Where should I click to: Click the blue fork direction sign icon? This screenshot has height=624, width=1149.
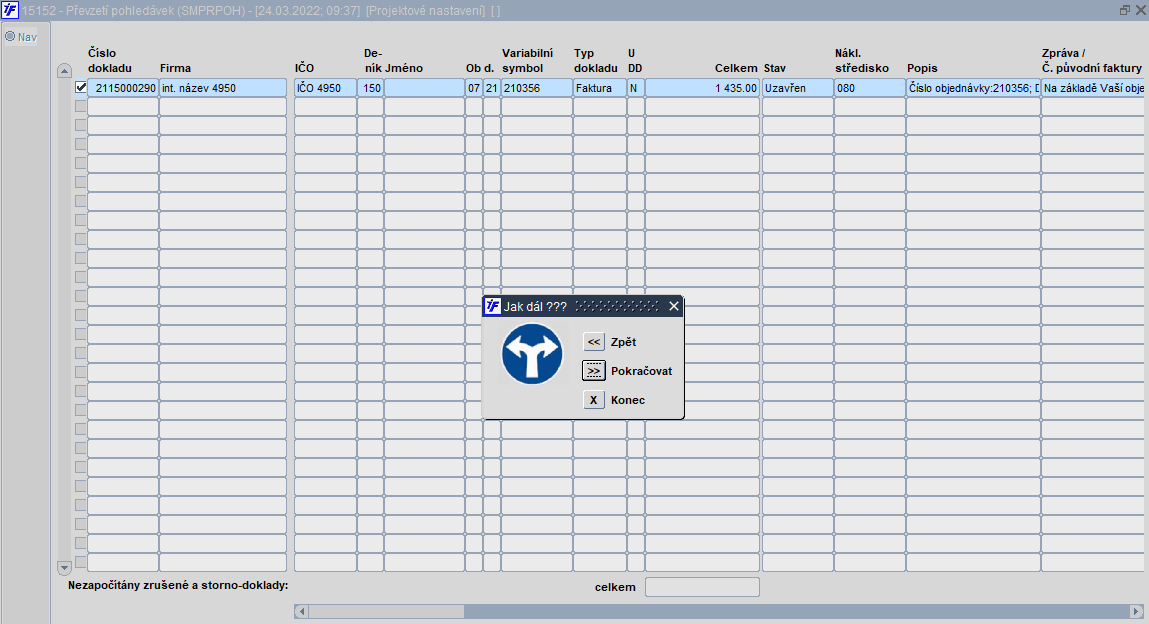pyautogui.click(x=532, y=354)
